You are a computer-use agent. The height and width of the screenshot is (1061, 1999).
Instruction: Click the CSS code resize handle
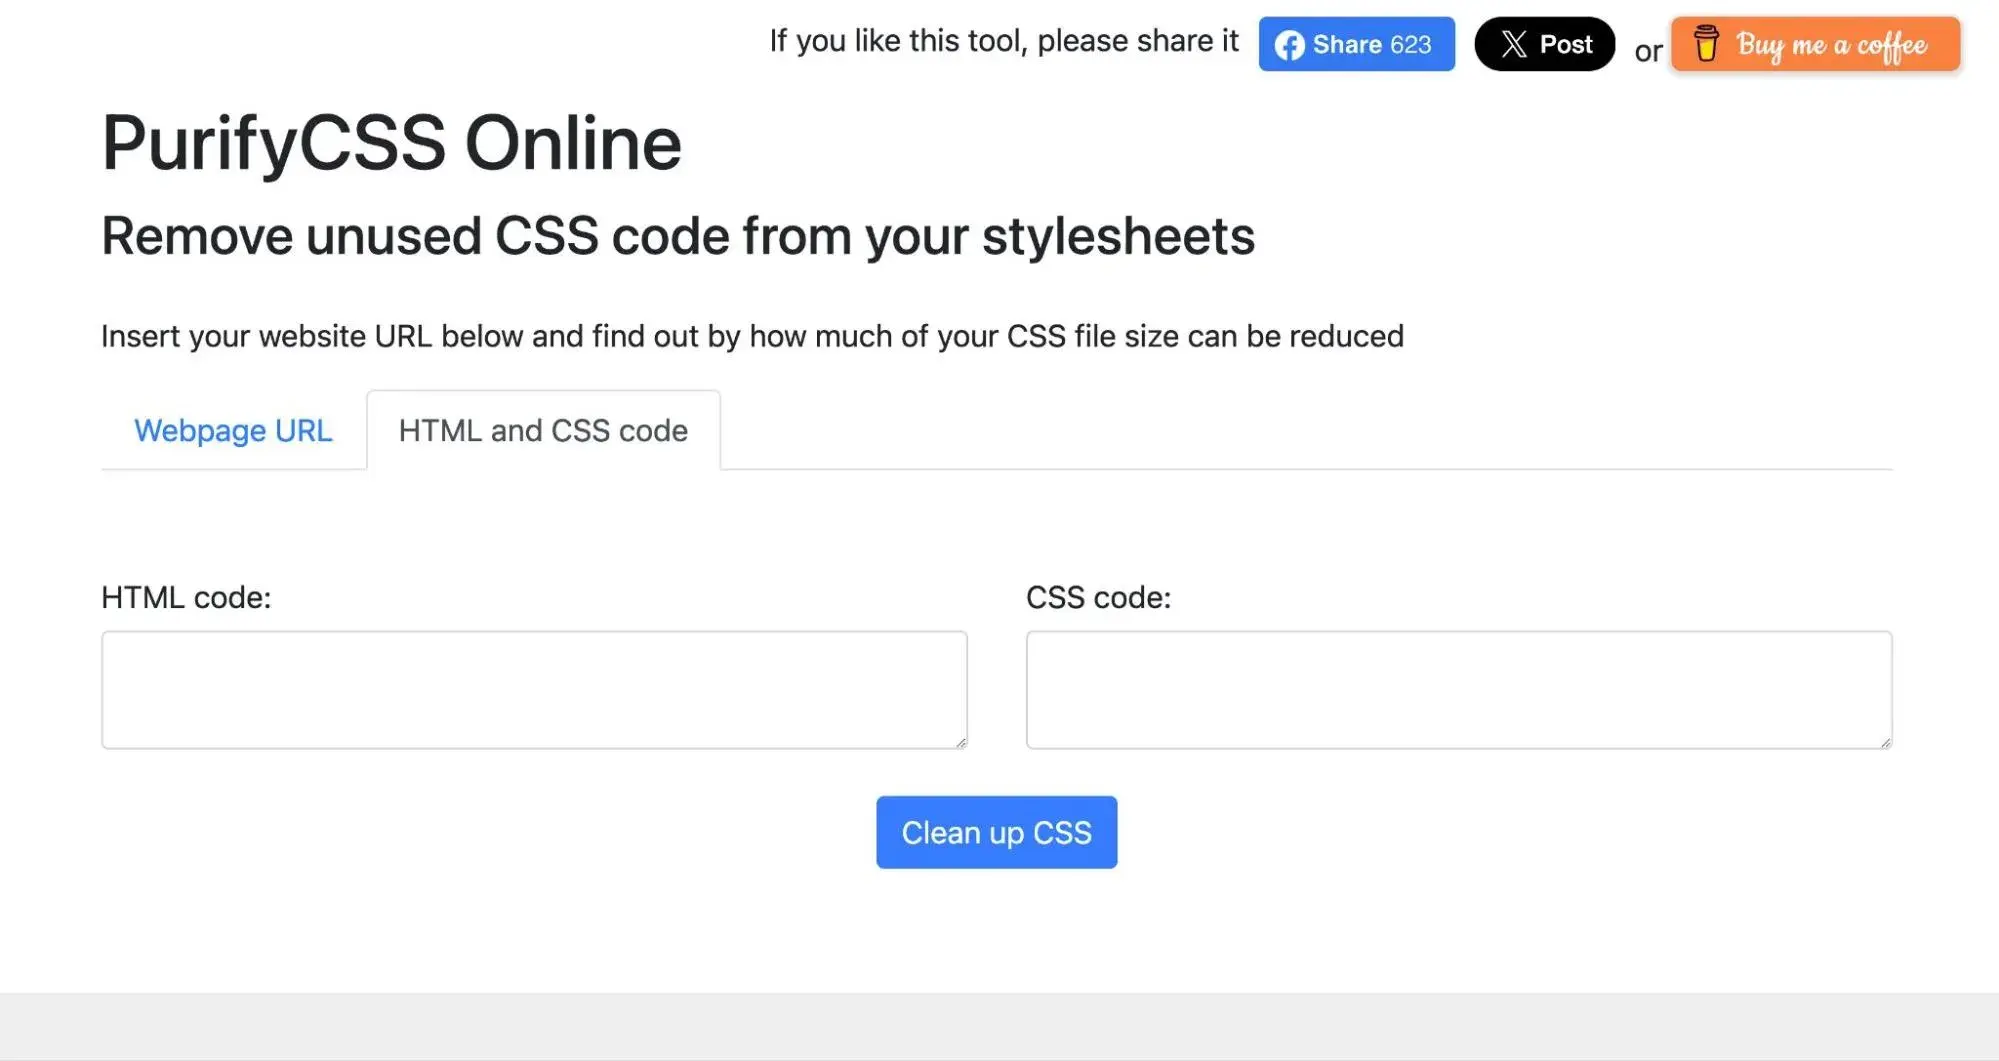click(x=1885, y=742)
